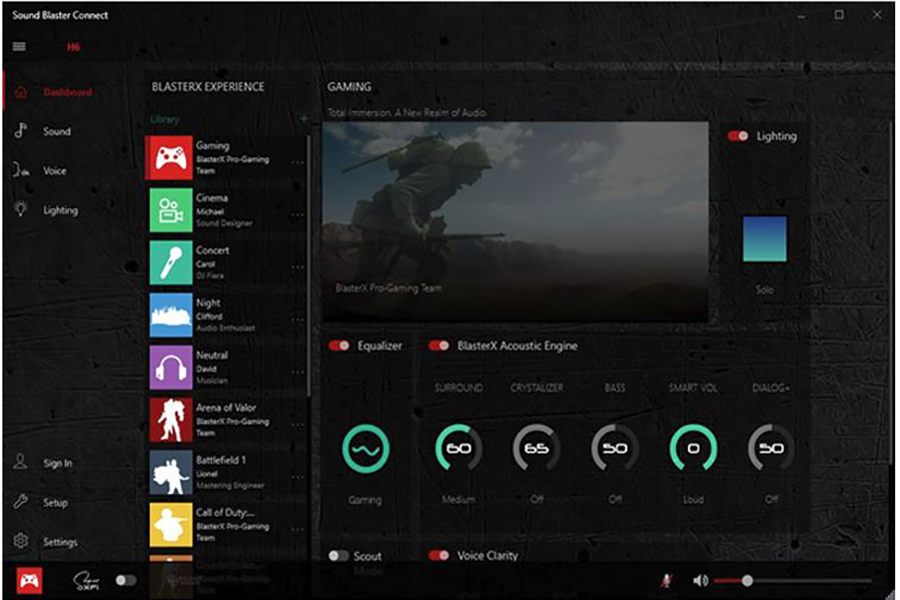
Task: Open options dots for Night profile
Action: pyautogui.click(x=297, y=319)
